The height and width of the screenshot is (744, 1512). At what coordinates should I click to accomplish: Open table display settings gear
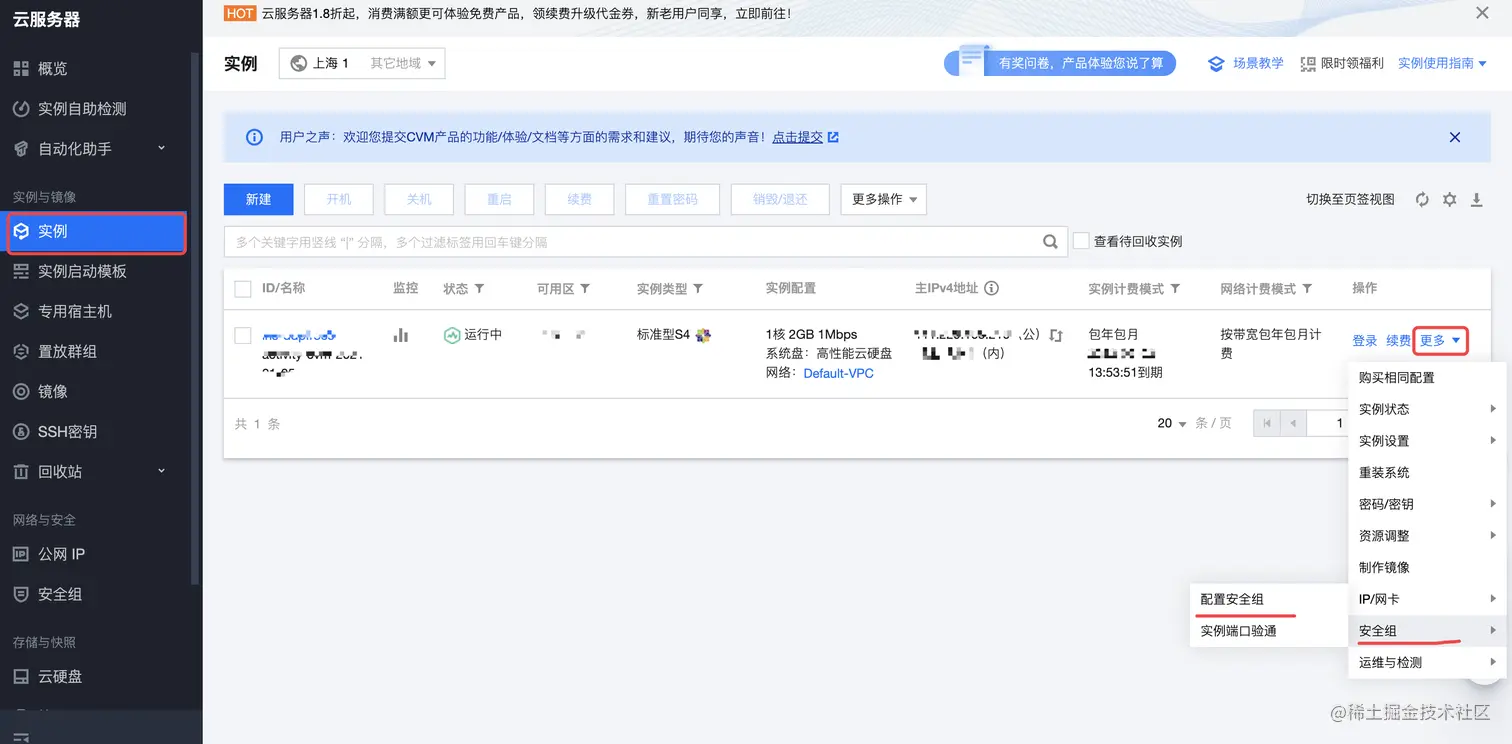pyautogui.click(x=1450, y=200)
